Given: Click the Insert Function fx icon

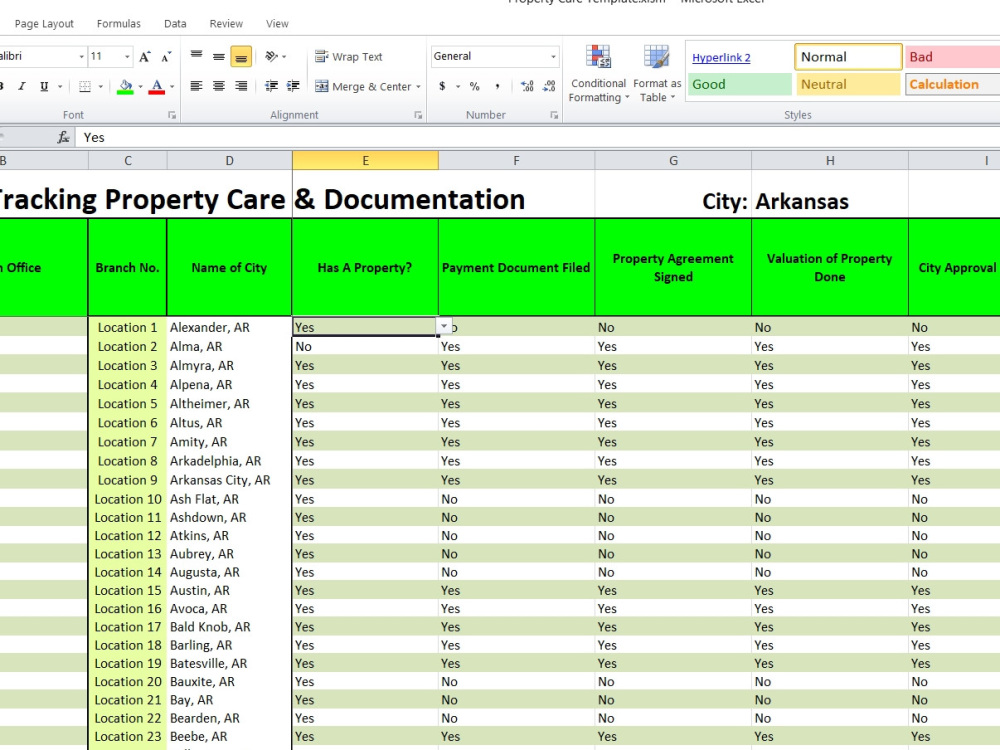Looking at the screenshot, I should (64, 137).
